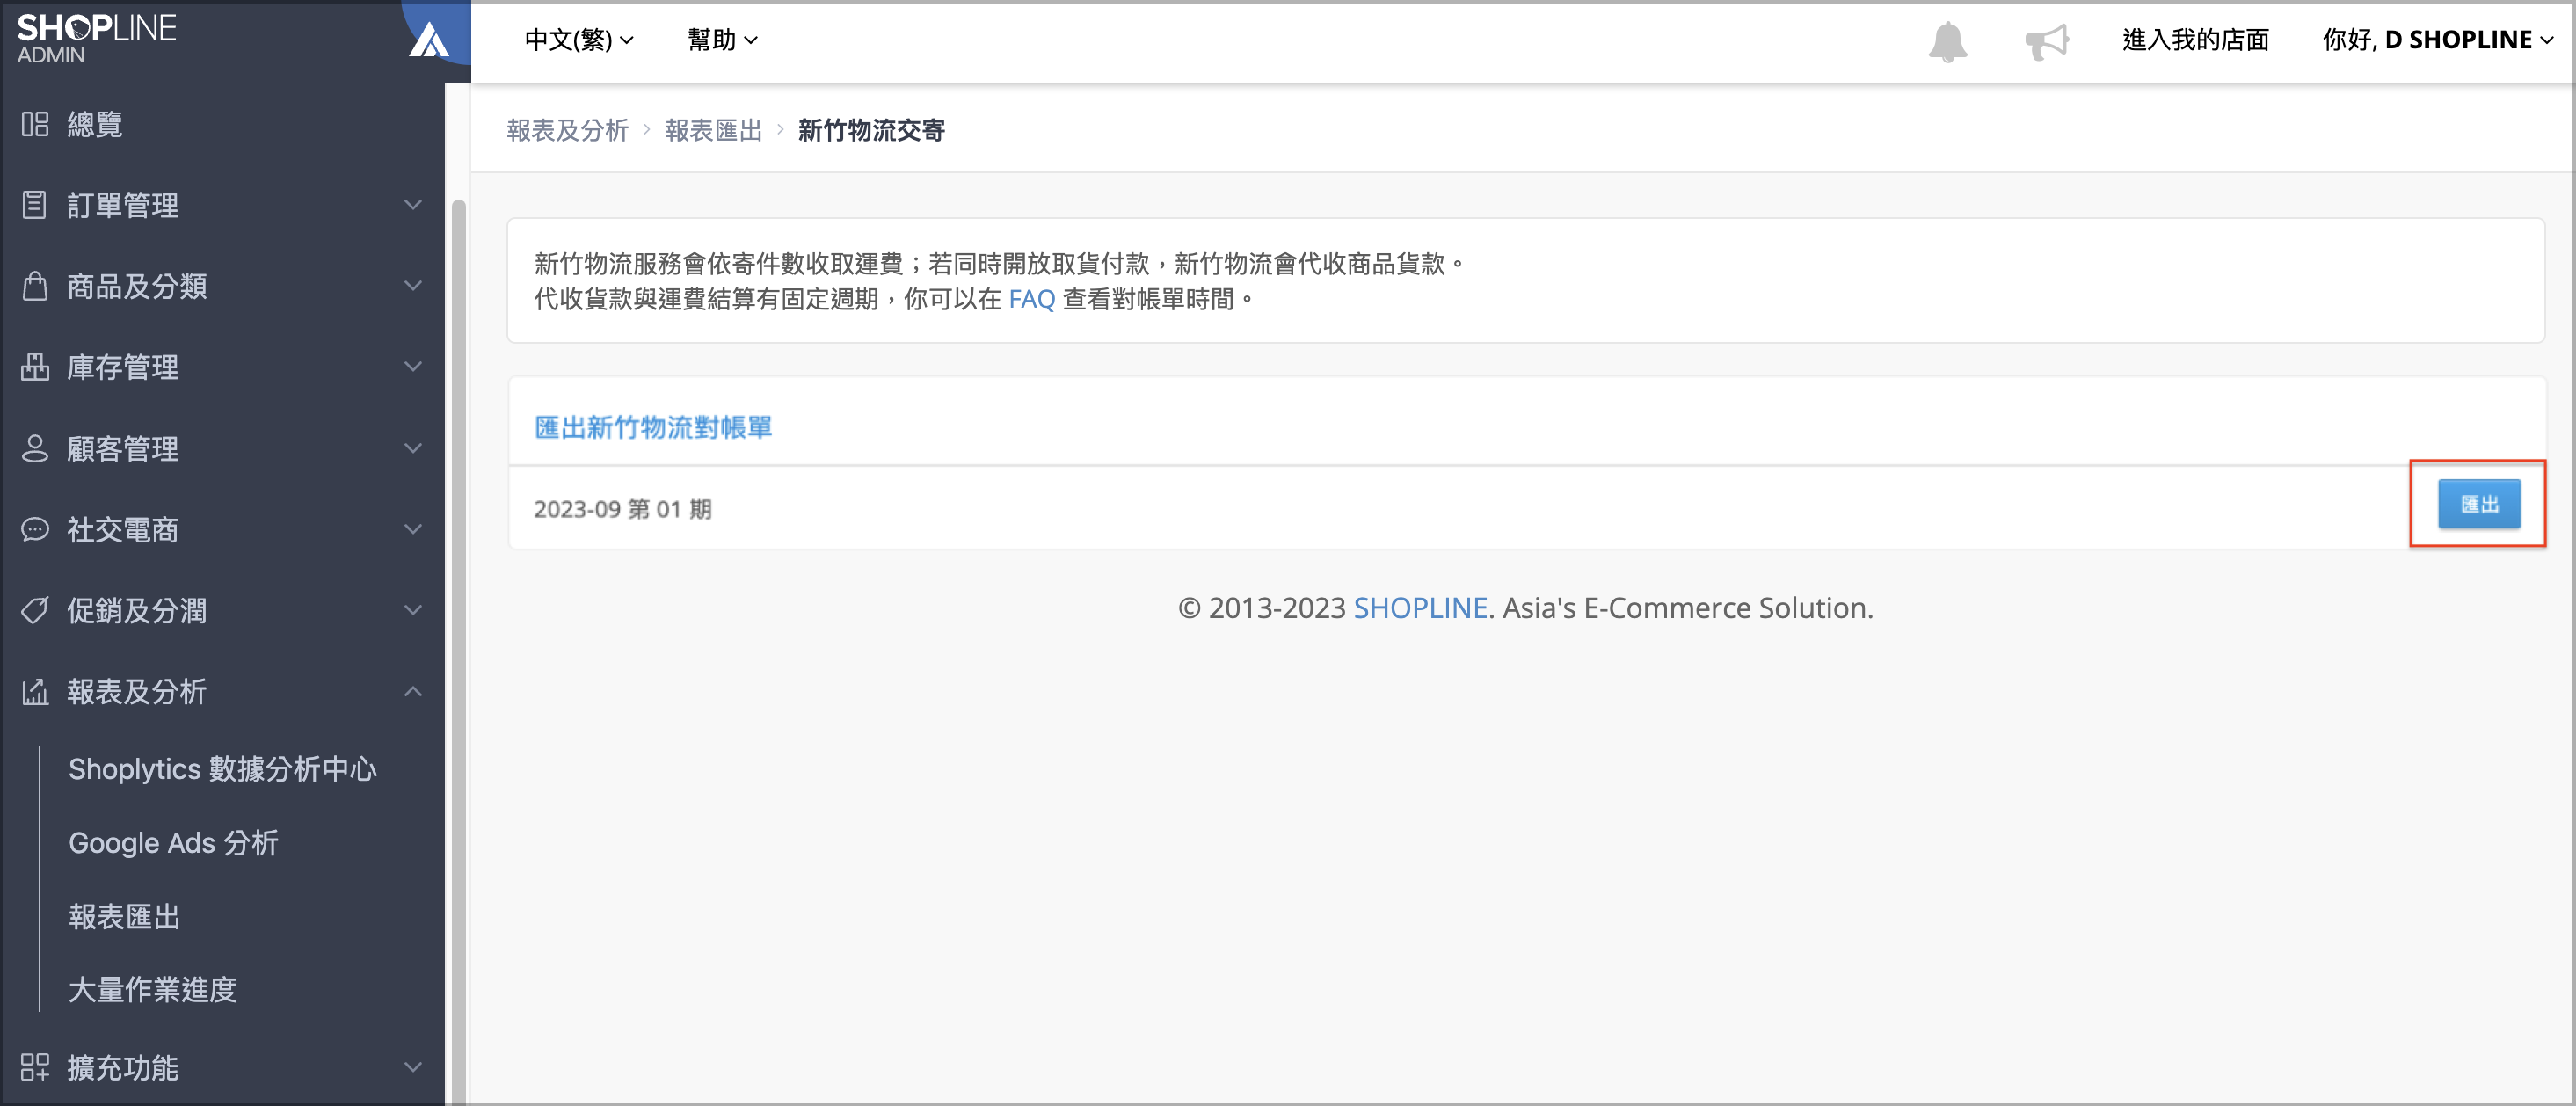Expand the 社交電商 chevron

[413, 529]
